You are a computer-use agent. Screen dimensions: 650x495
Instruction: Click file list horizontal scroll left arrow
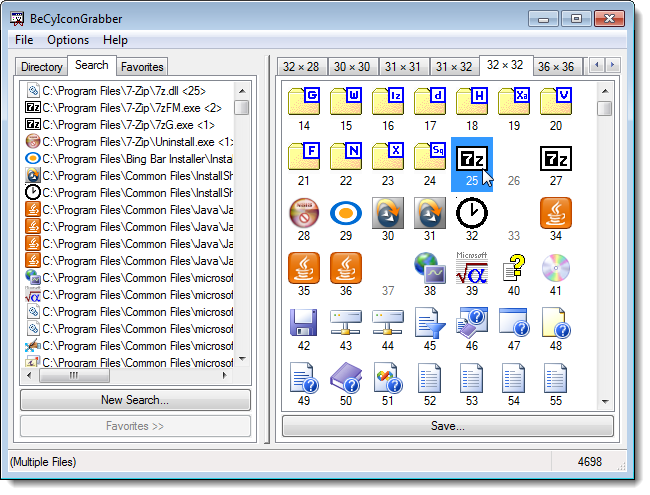tap(29, 376)
